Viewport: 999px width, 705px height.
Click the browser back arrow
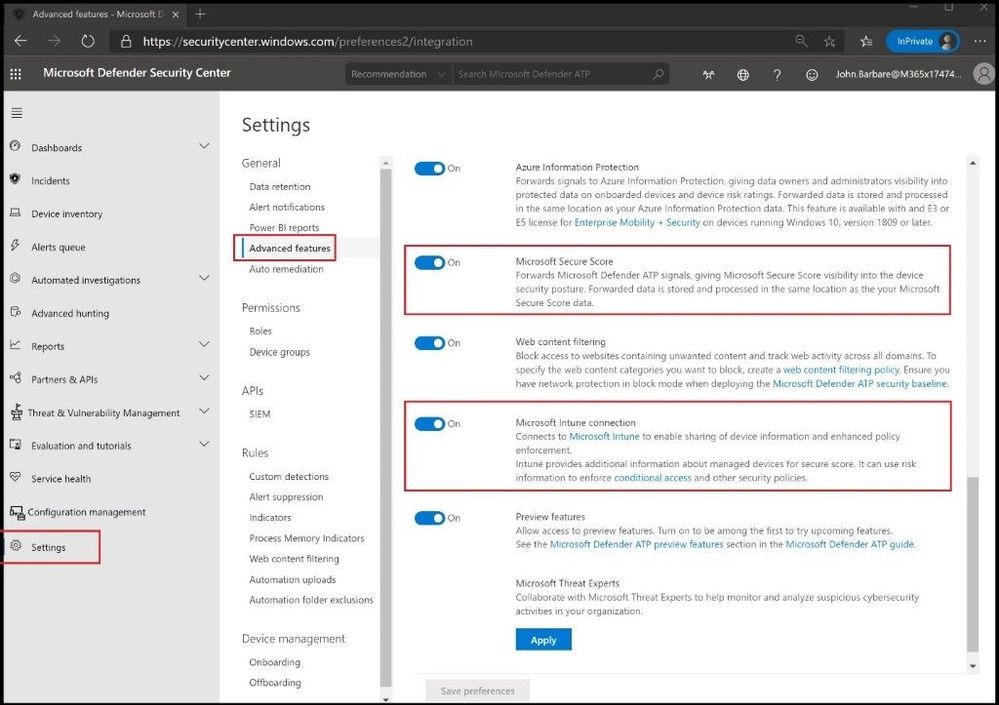tap(20, 41)
